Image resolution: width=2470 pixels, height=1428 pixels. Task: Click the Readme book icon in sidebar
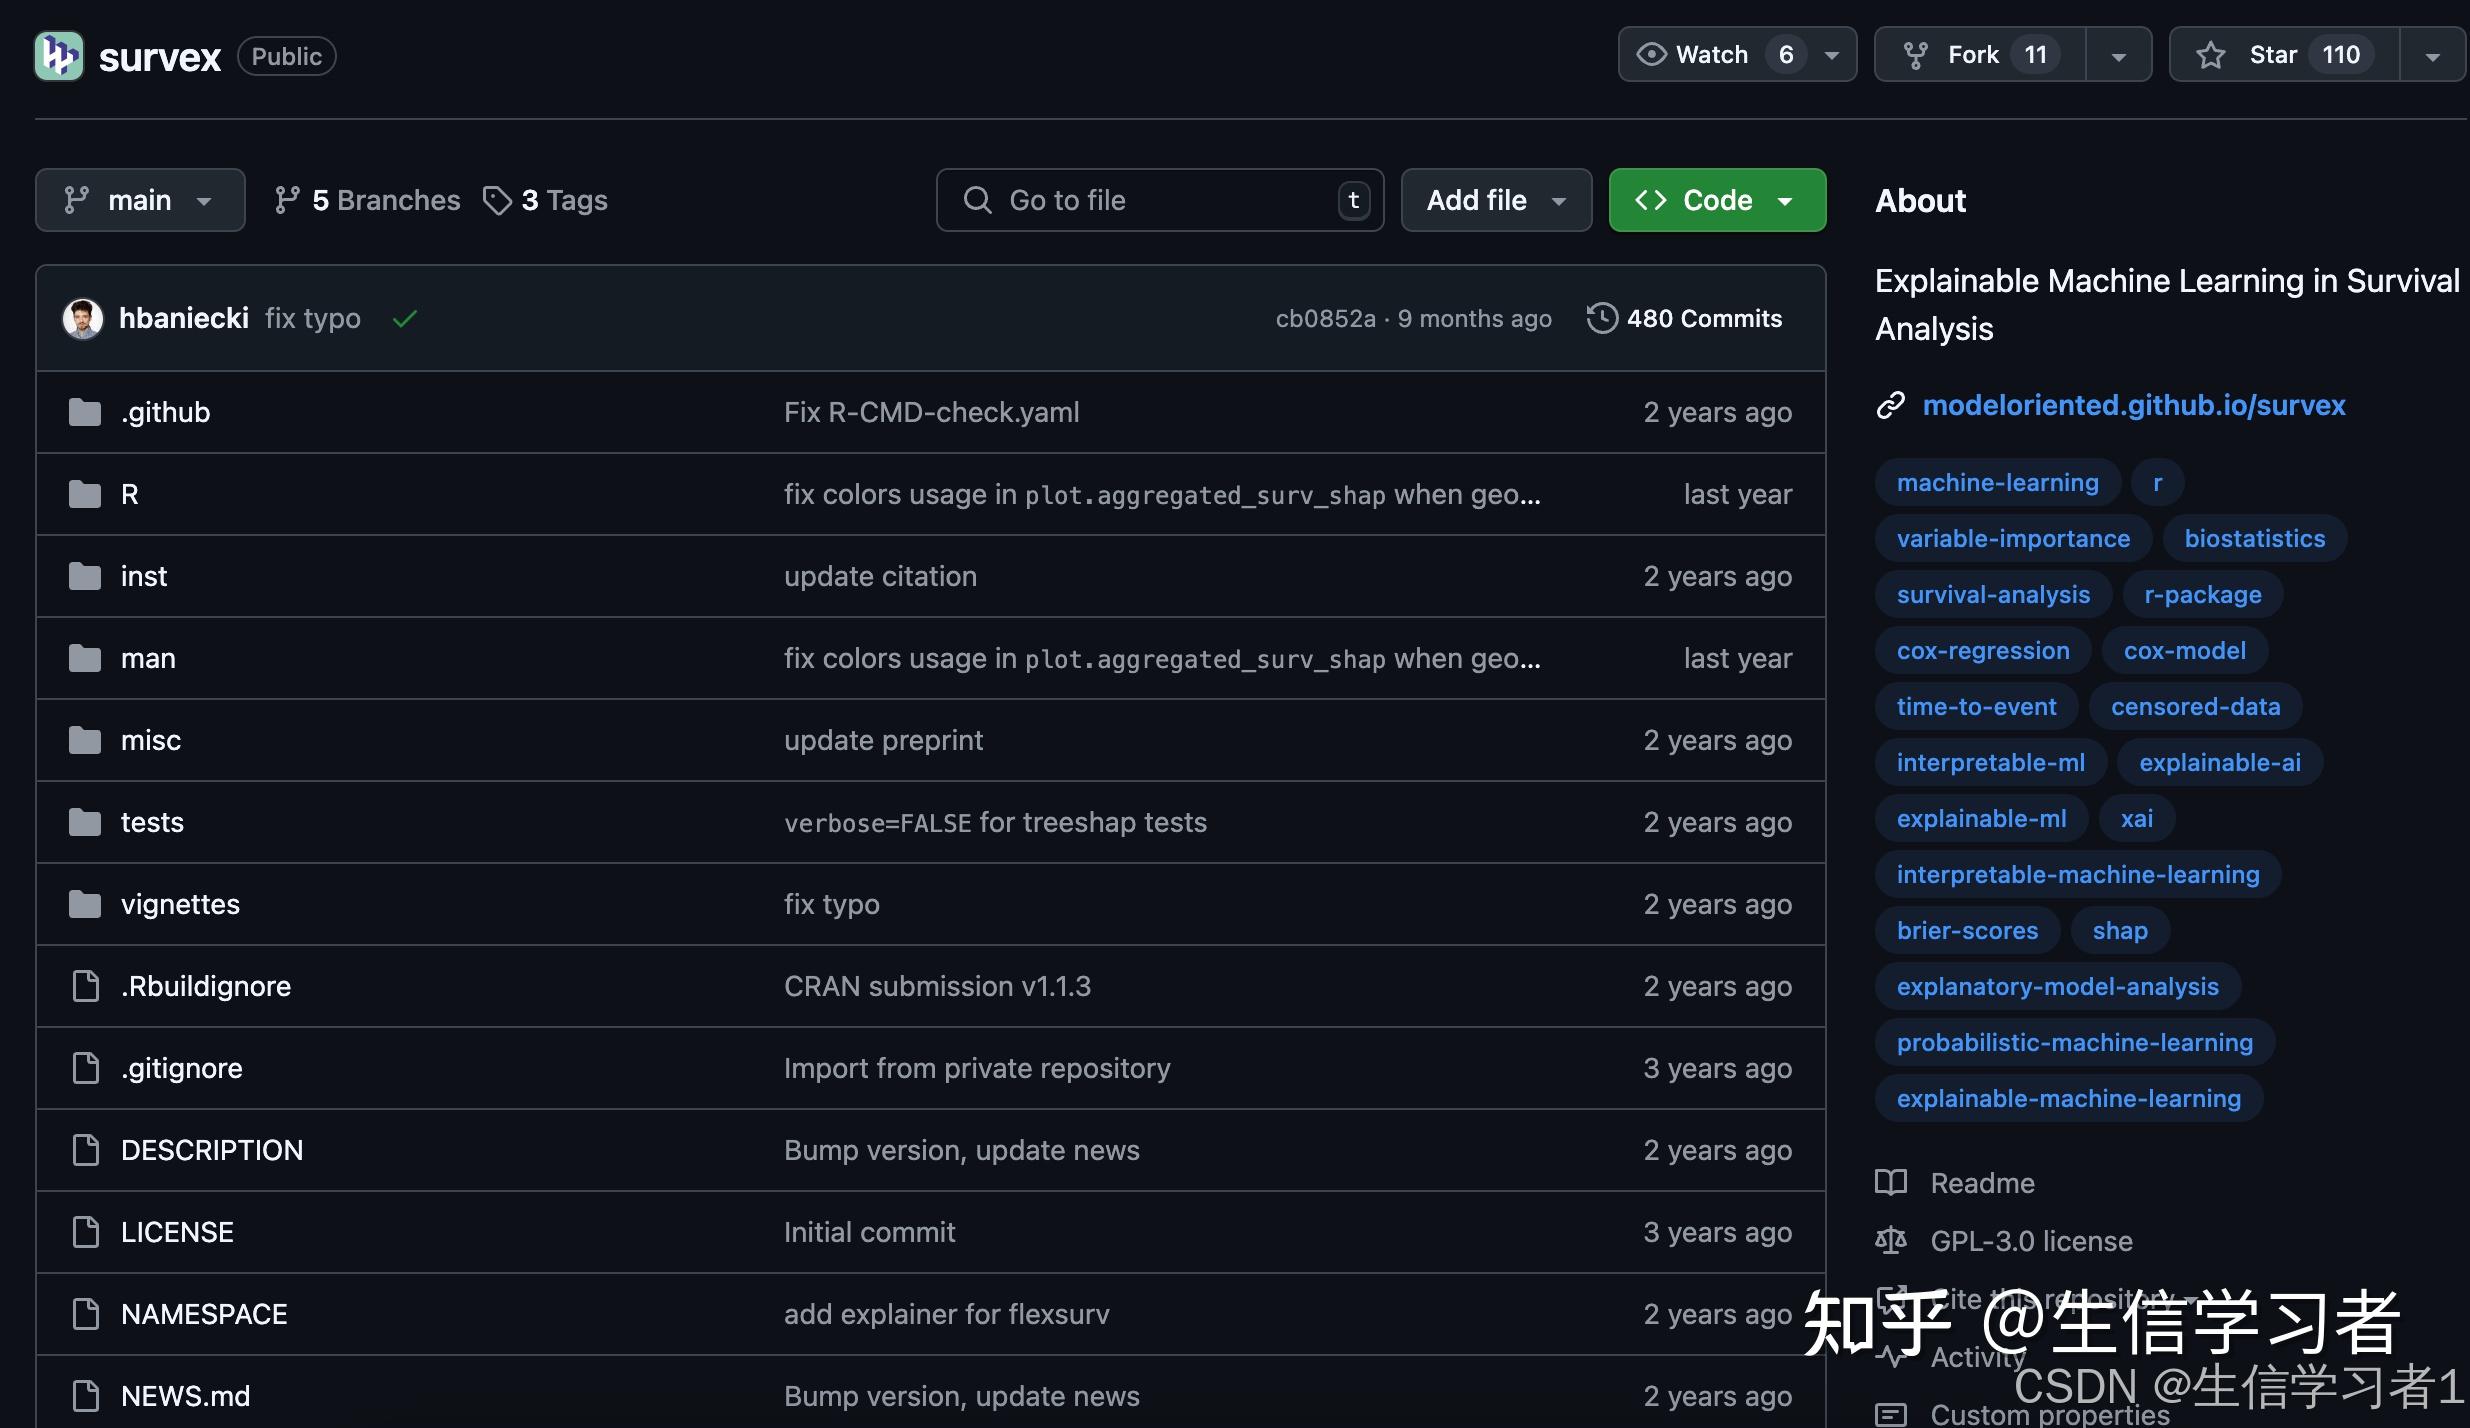tap(1891, 1183)
